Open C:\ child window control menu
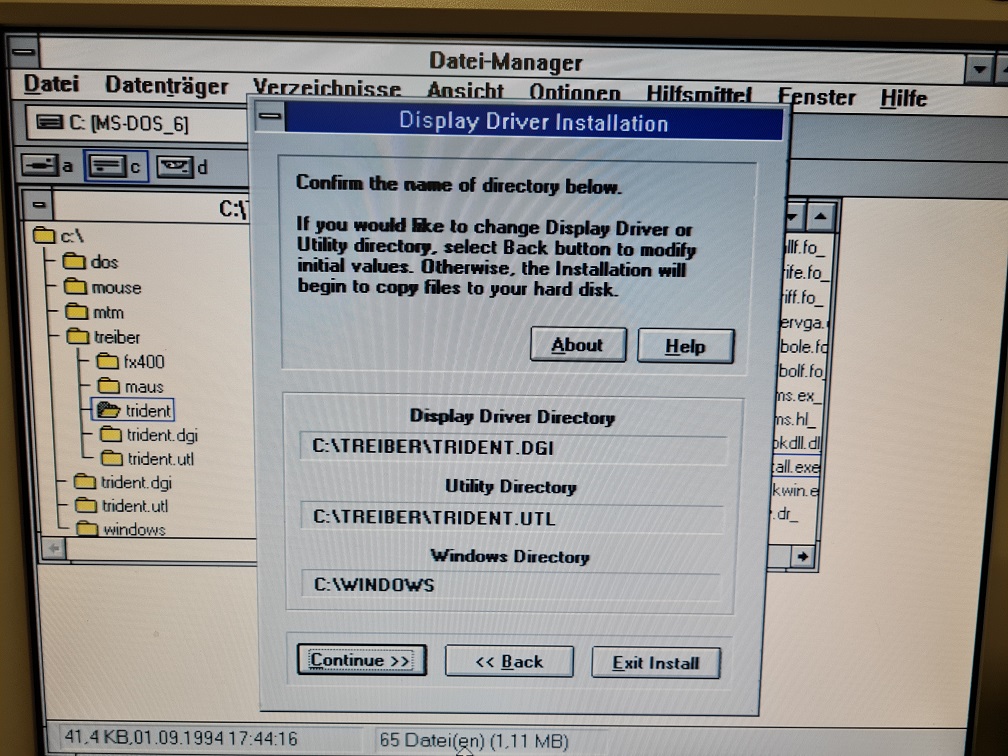This screenshot has height=756, width=1008. tap(39, 205)
